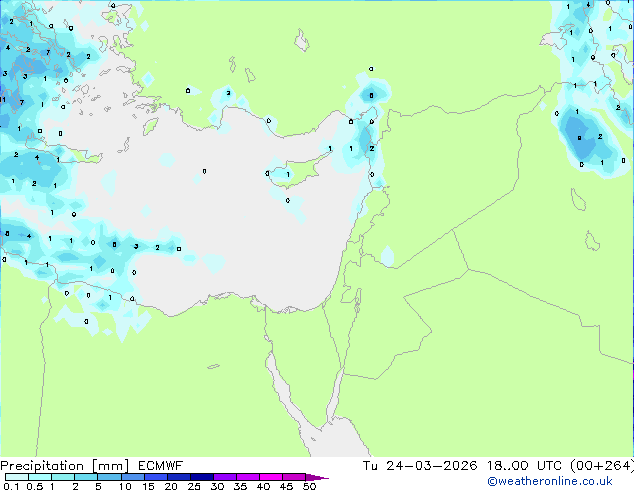Select the 0.1 mm lightest cyan legend swatch

coord(10,478)
